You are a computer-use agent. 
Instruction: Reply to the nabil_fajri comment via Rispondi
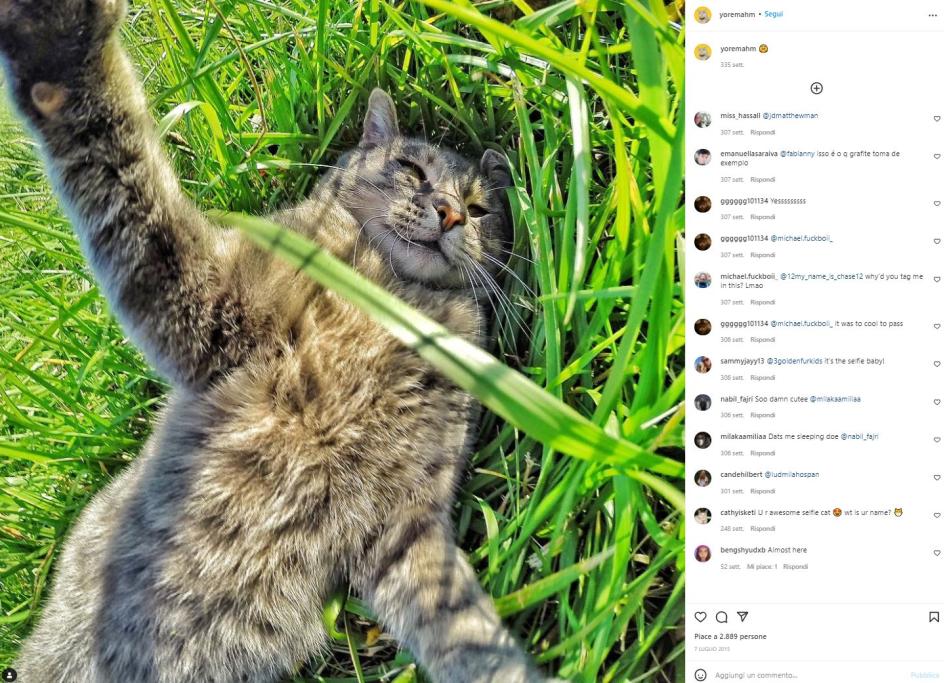762,415
